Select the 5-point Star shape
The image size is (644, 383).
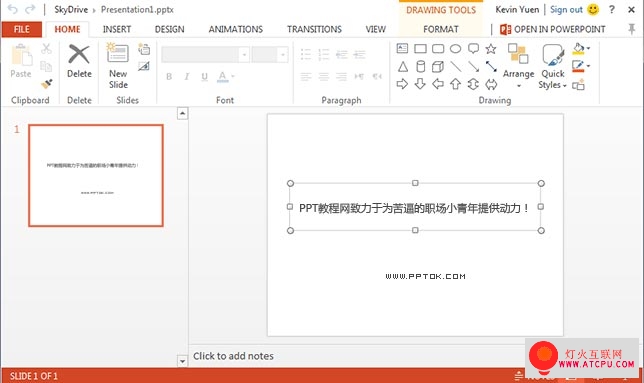491,49
